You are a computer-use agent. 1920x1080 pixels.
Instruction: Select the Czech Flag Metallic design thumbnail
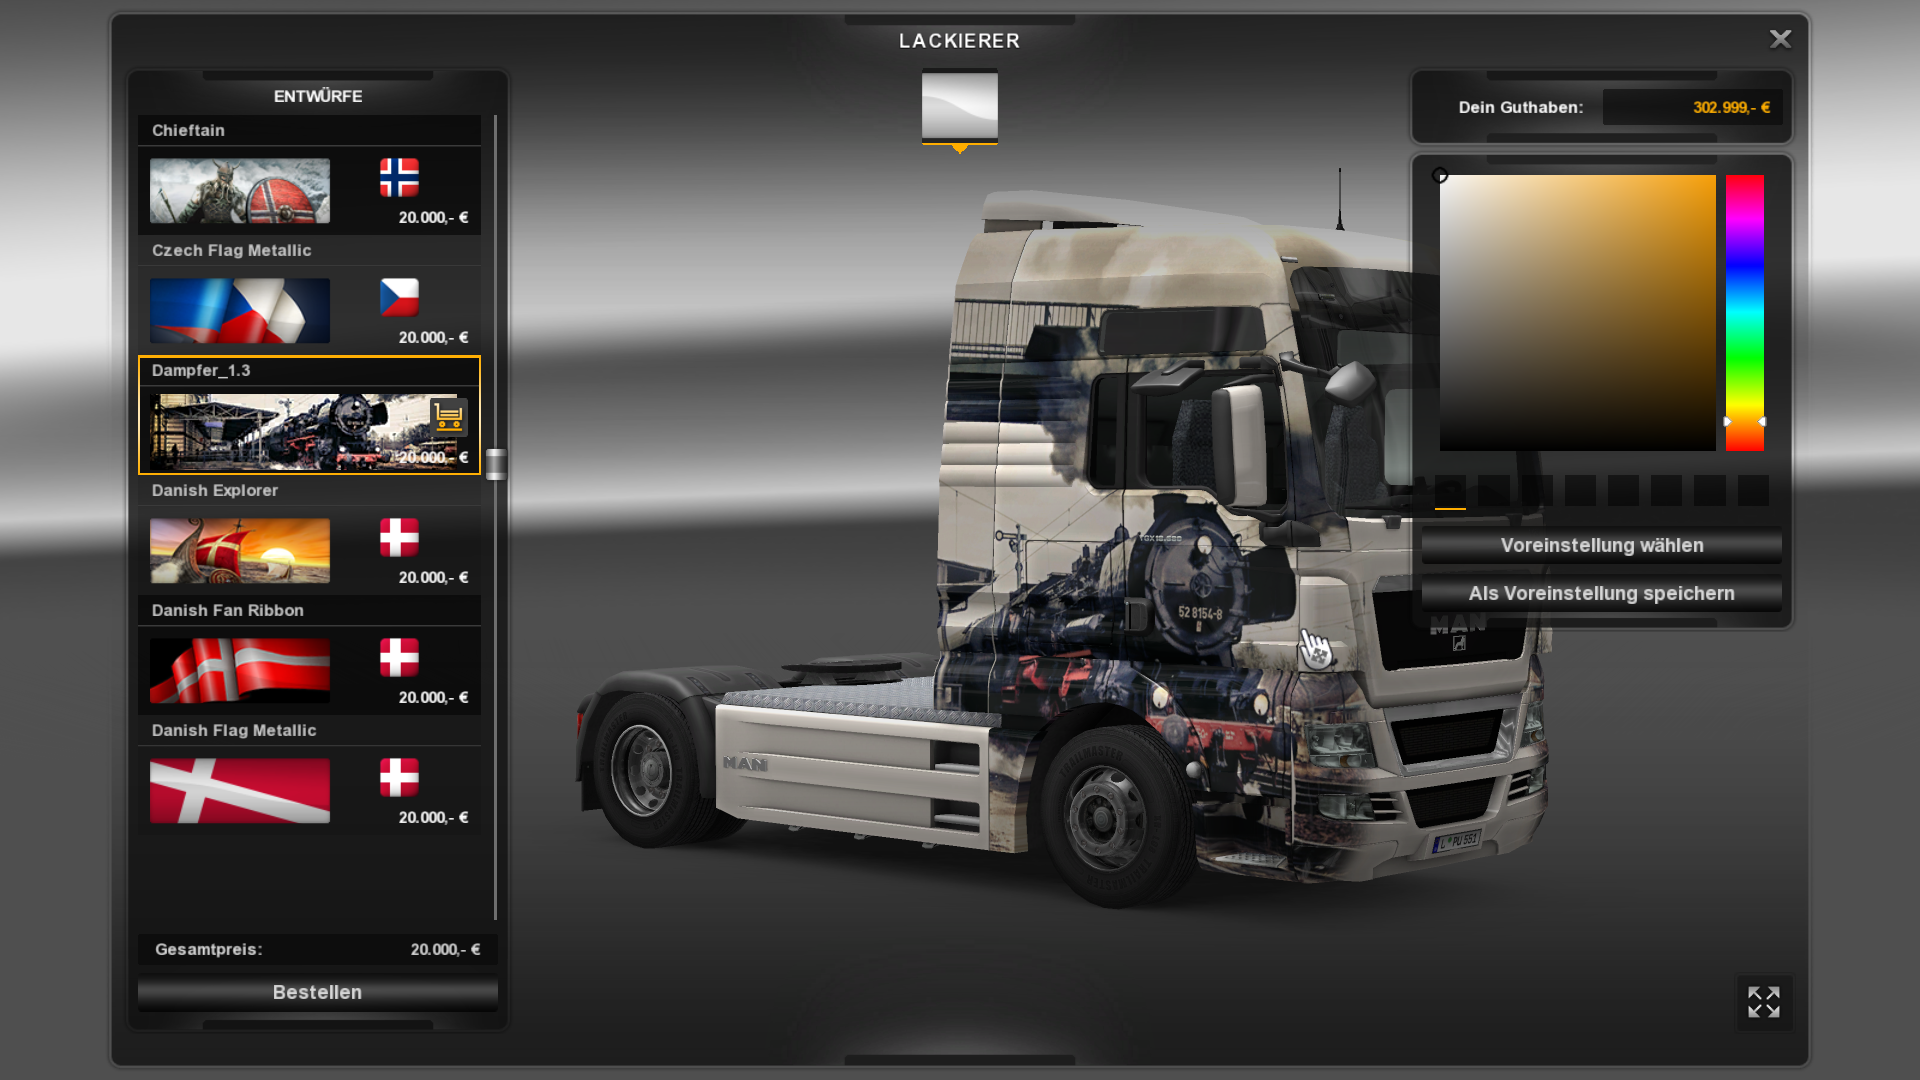click(x=240, y=311)
